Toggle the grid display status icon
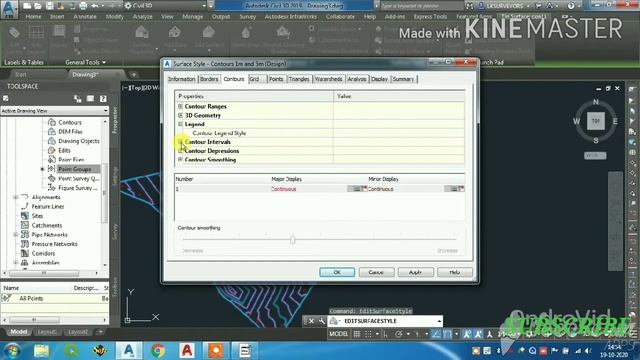This screenshot has height=360, width=640. click(357, 334)
